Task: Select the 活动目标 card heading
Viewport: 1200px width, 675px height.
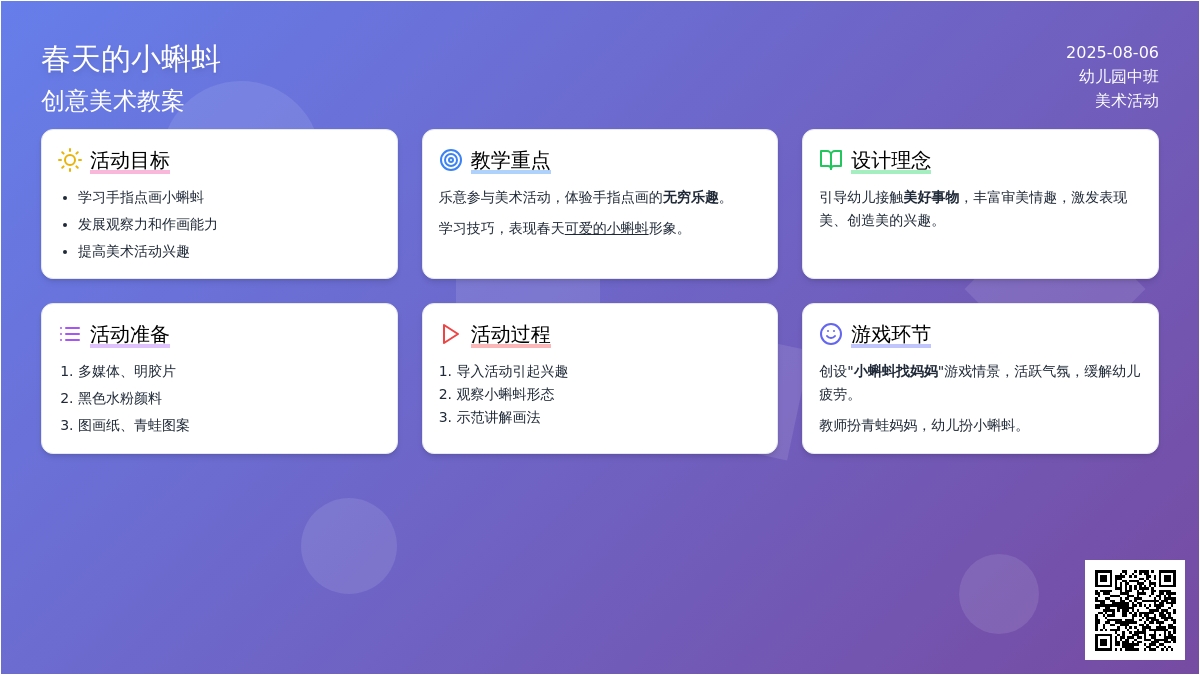Action: coord(130,160)
